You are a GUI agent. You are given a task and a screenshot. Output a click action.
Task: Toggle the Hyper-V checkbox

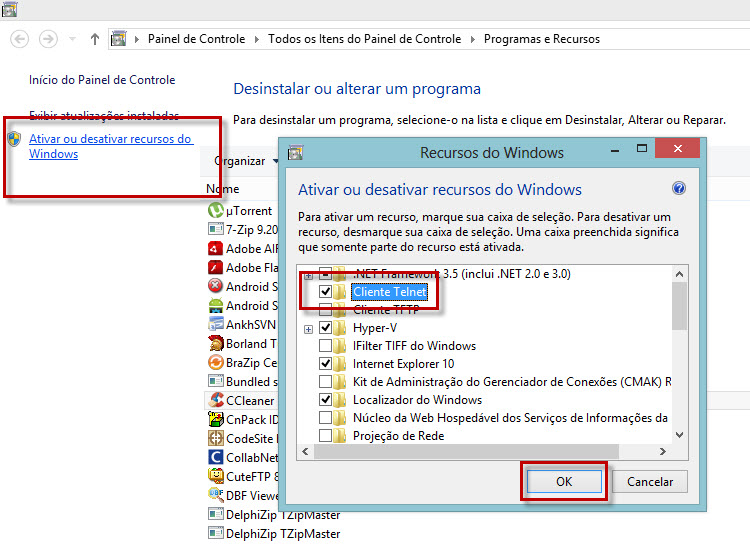click(326, 328)
